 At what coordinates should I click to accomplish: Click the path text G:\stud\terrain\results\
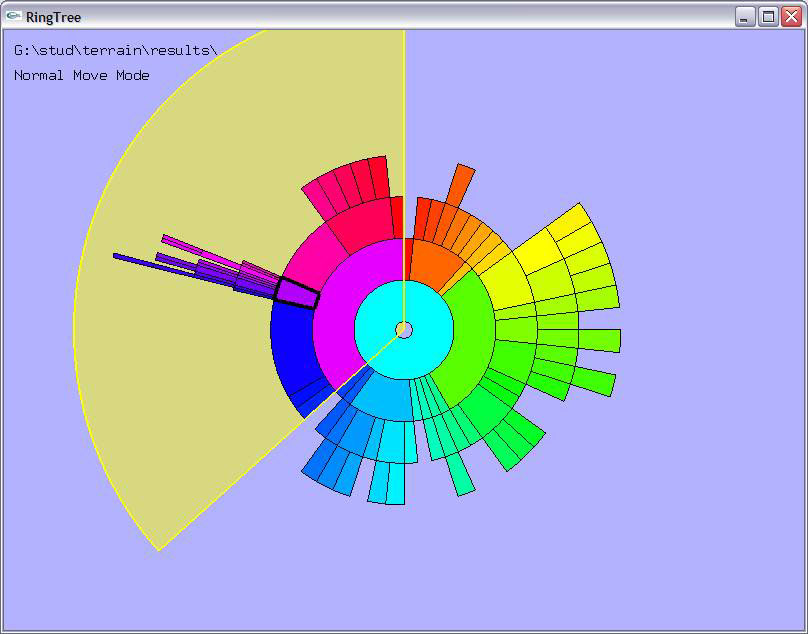(x=115, y=51)
